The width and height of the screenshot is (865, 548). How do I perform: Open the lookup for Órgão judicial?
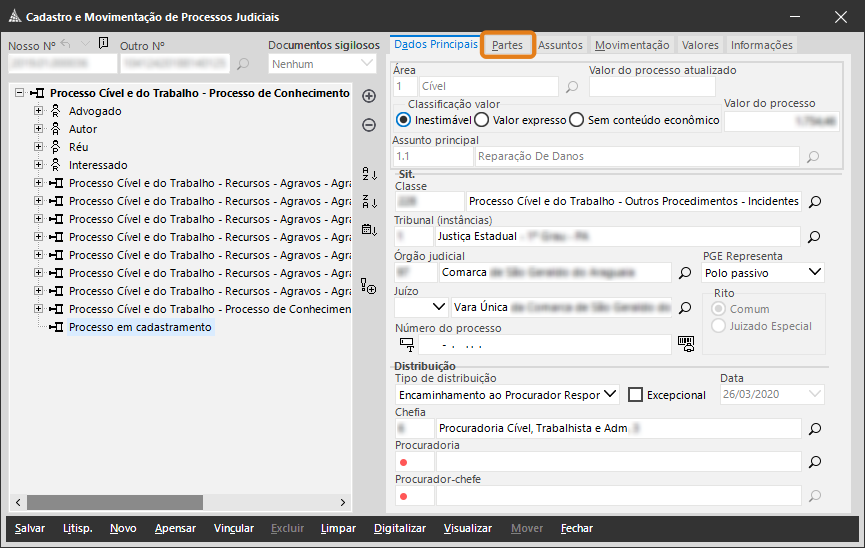coord(686,272)
